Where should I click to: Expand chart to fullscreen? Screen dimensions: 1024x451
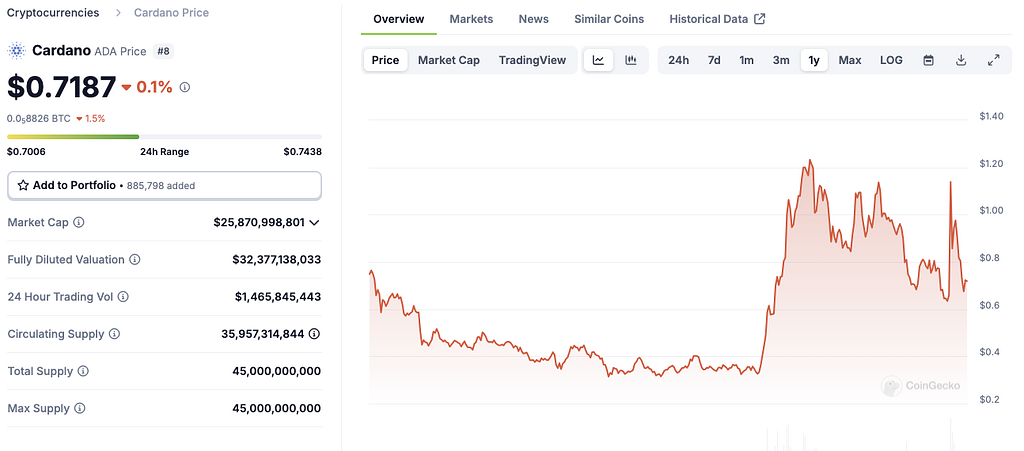pyautogui.click(x=993, y=60)
